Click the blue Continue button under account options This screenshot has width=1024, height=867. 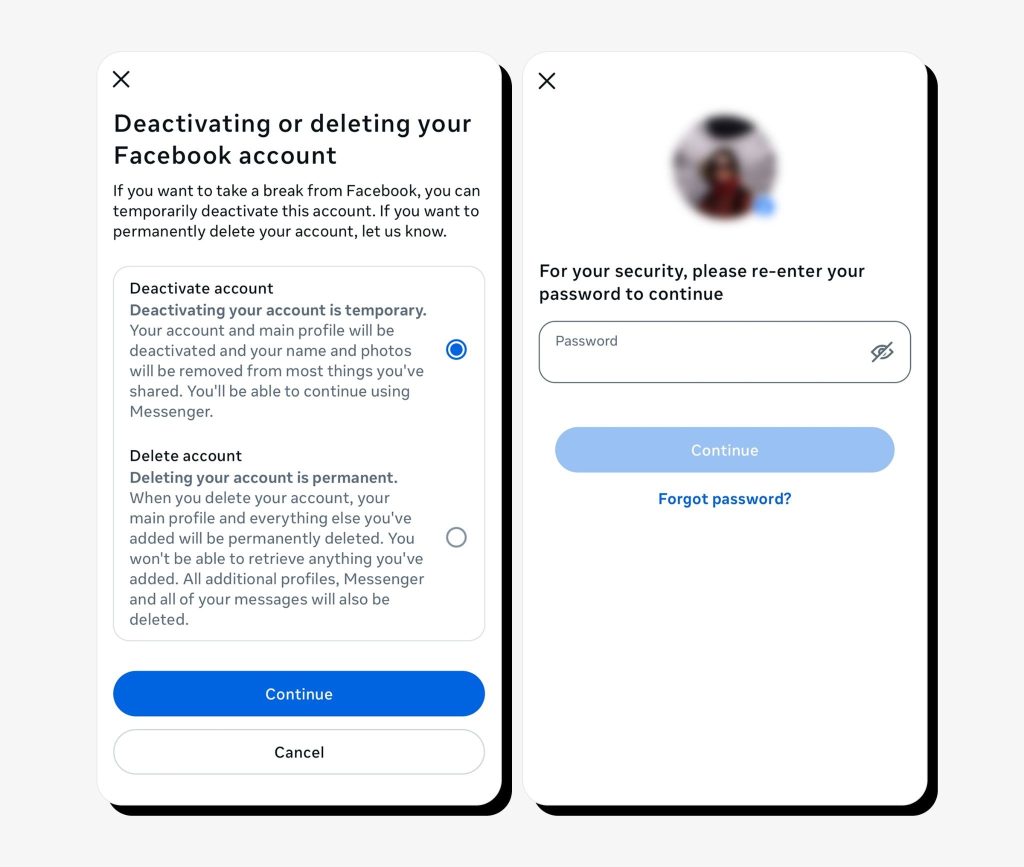click(x=298, y=693)
